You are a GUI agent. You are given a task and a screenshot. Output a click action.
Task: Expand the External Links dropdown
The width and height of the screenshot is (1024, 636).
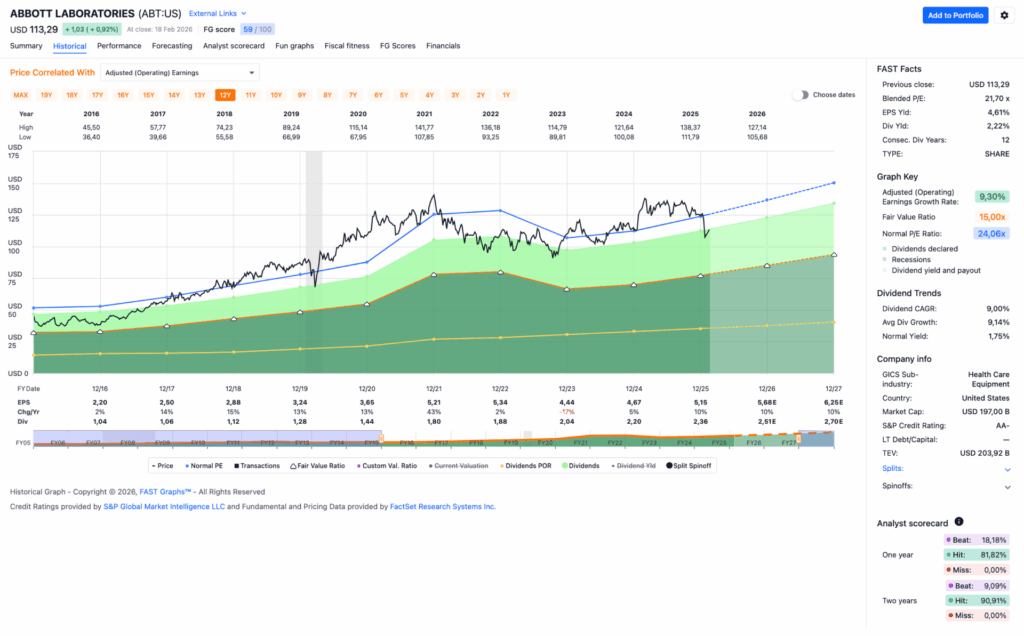[218, 13]
